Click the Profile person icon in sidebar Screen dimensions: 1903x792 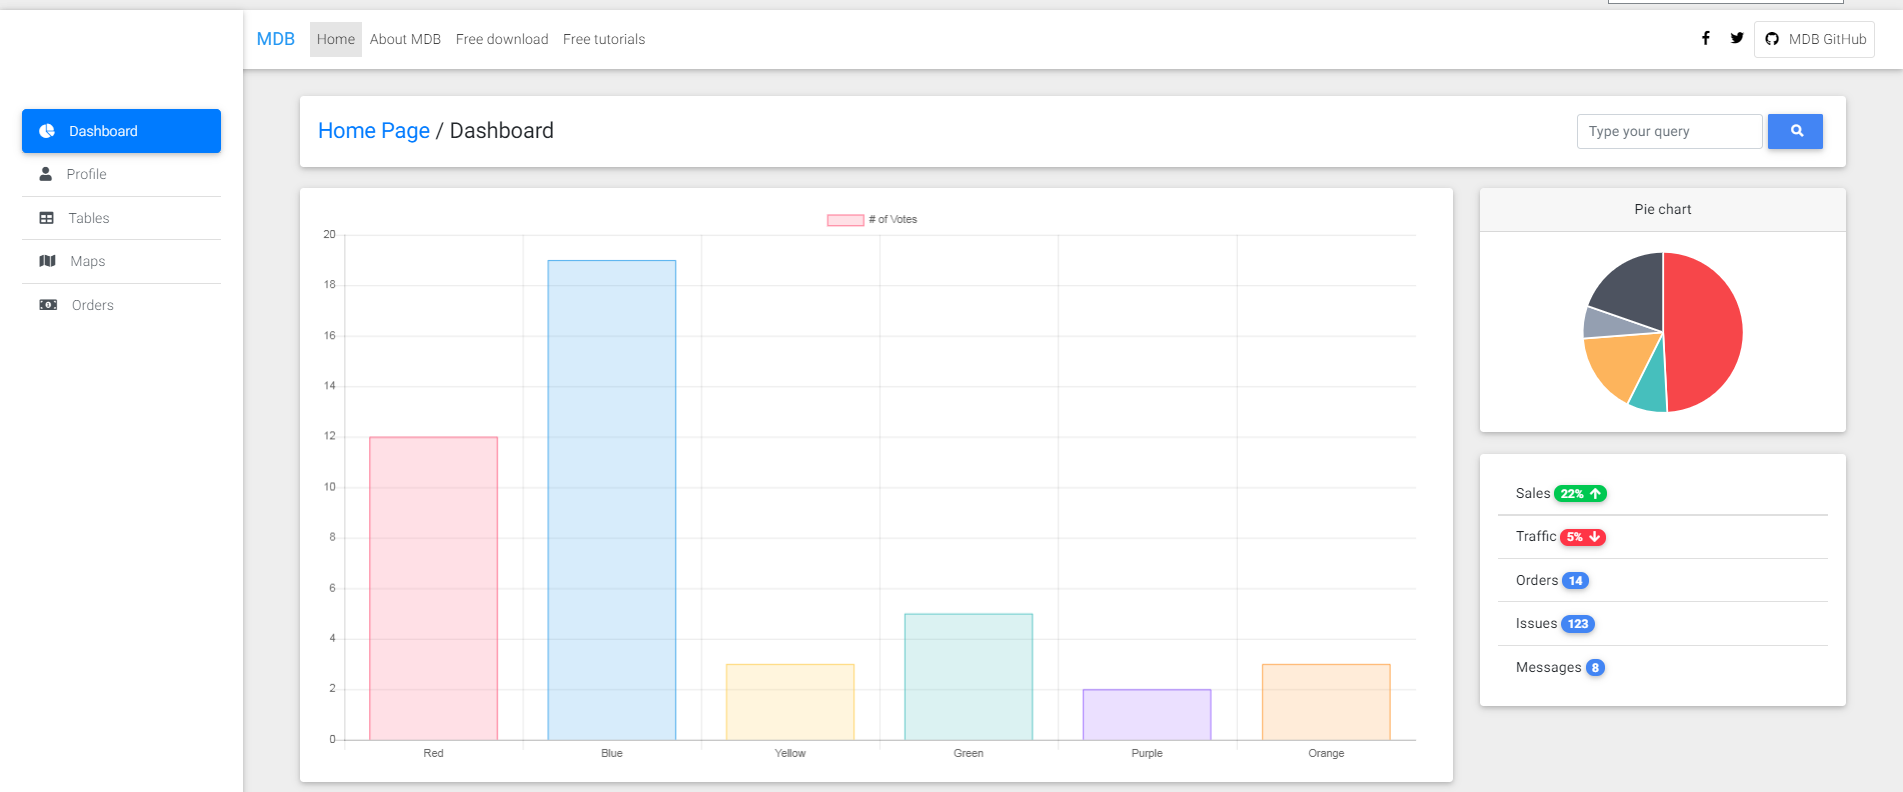46,174
